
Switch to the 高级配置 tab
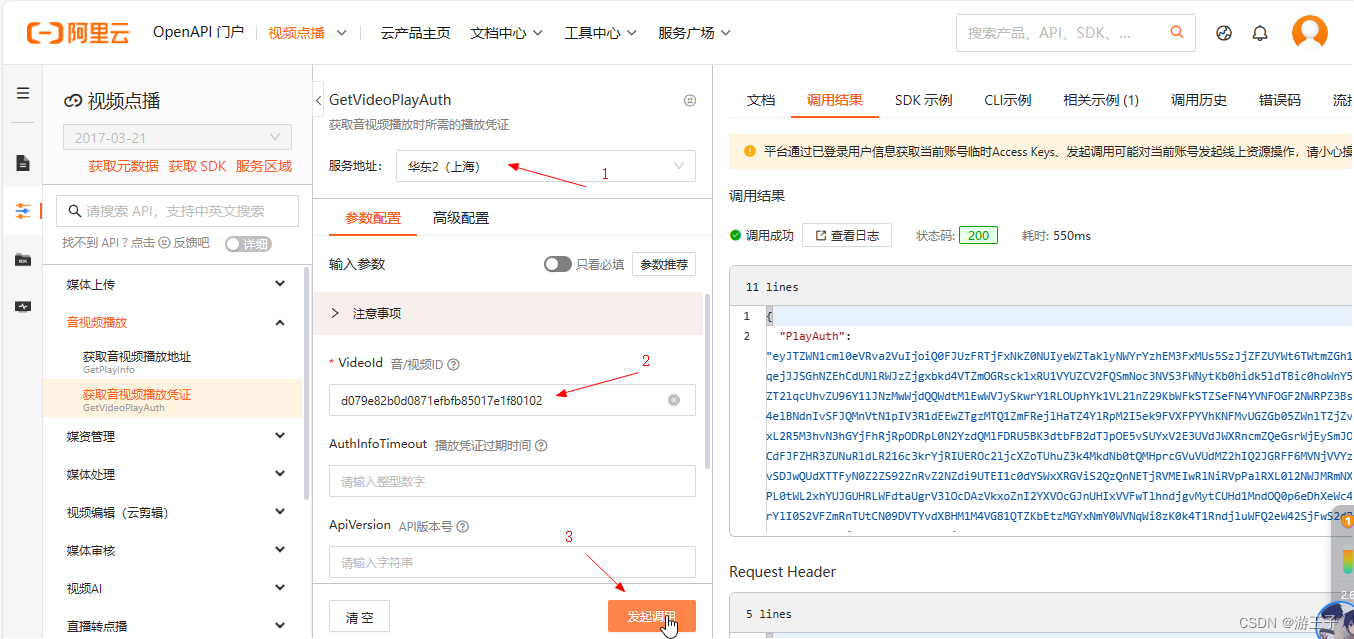(x=461, y=218)
